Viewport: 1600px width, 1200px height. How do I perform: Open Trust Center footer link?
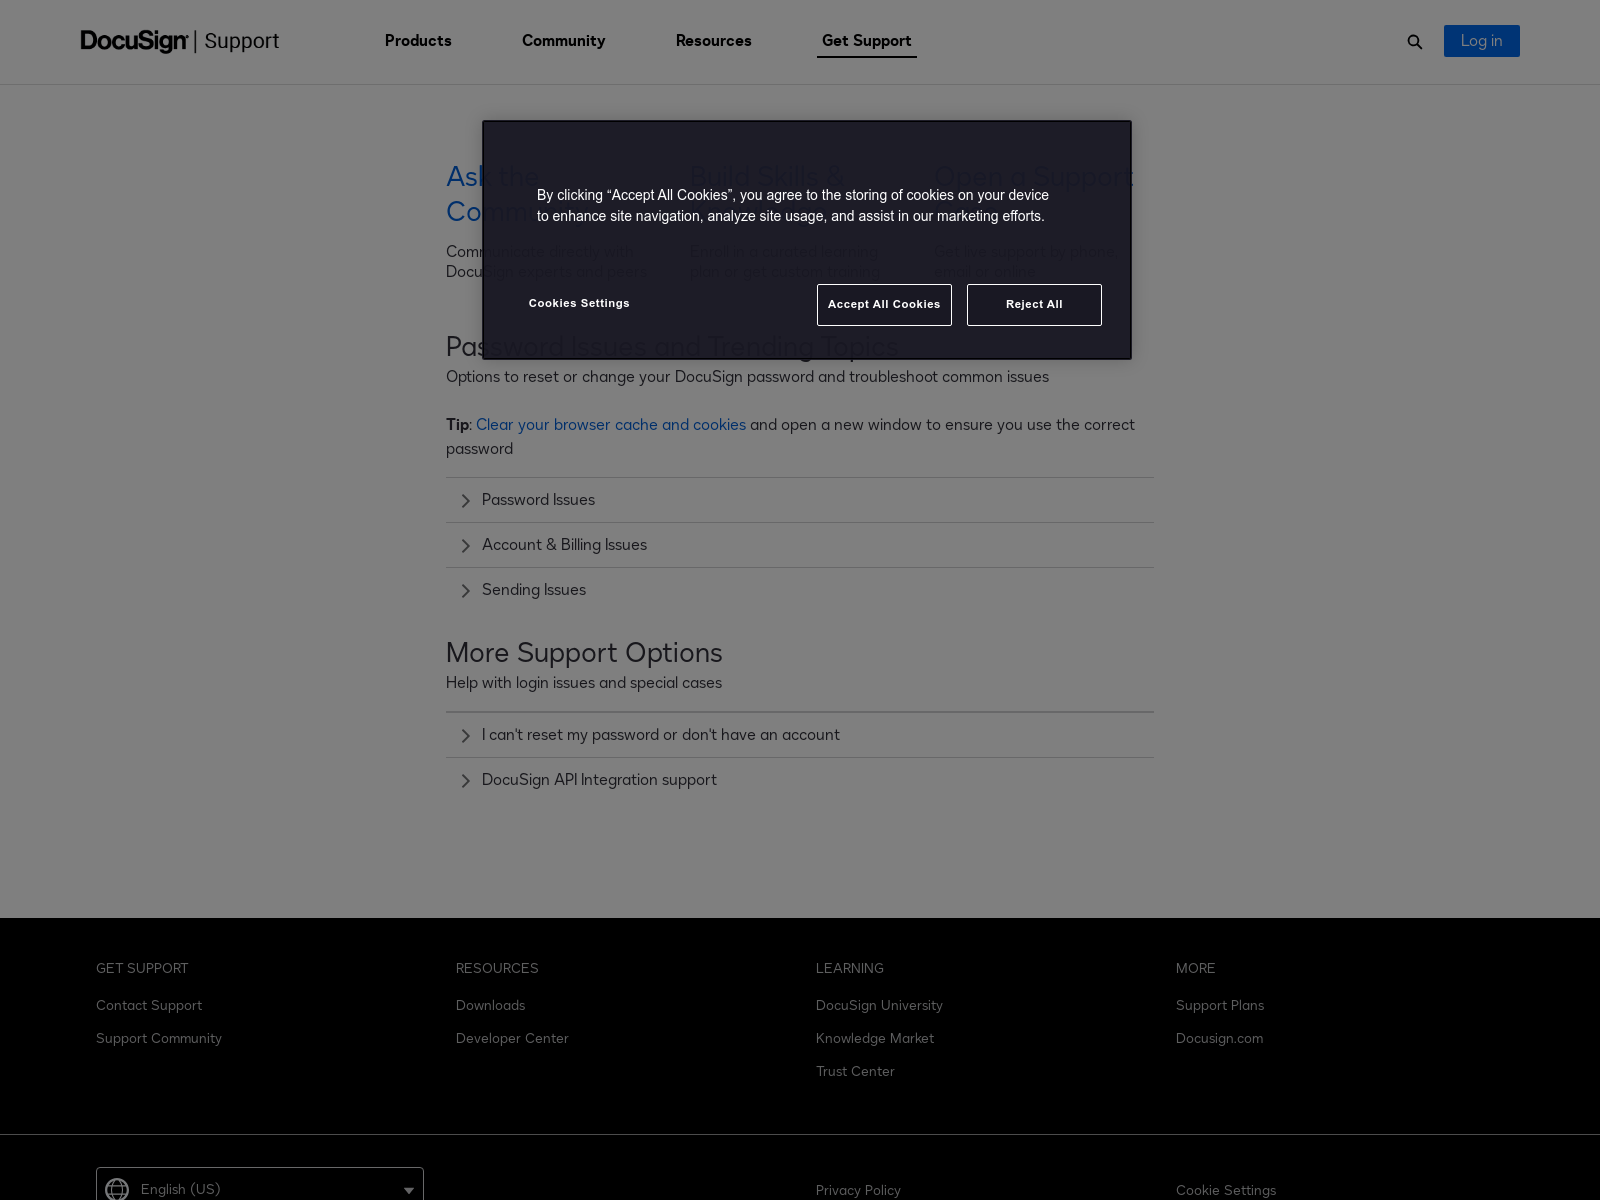point(855,1072)
